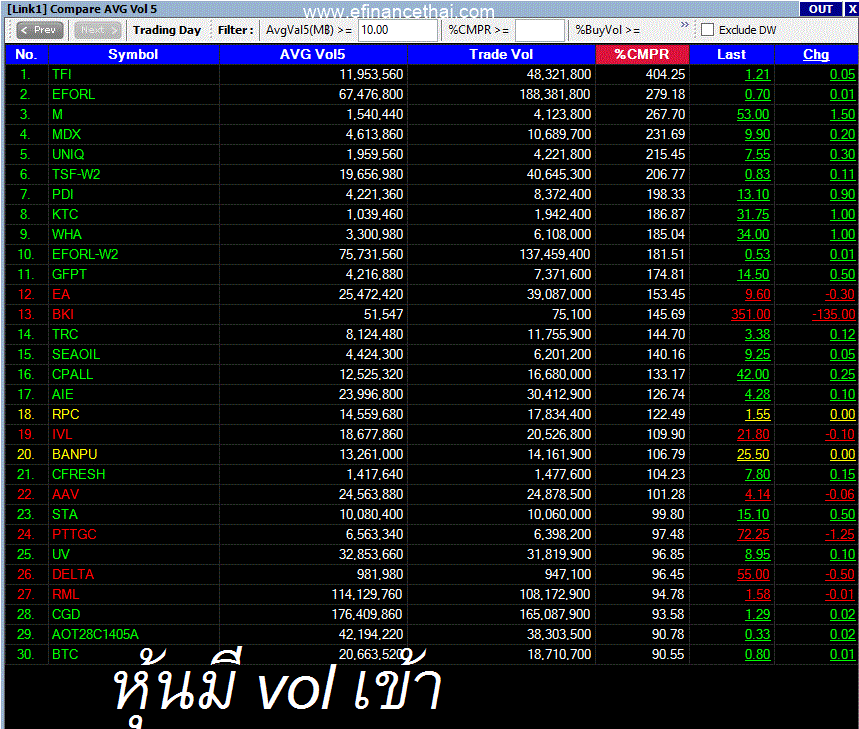Select the GFPT symbol

coord(69,274)
